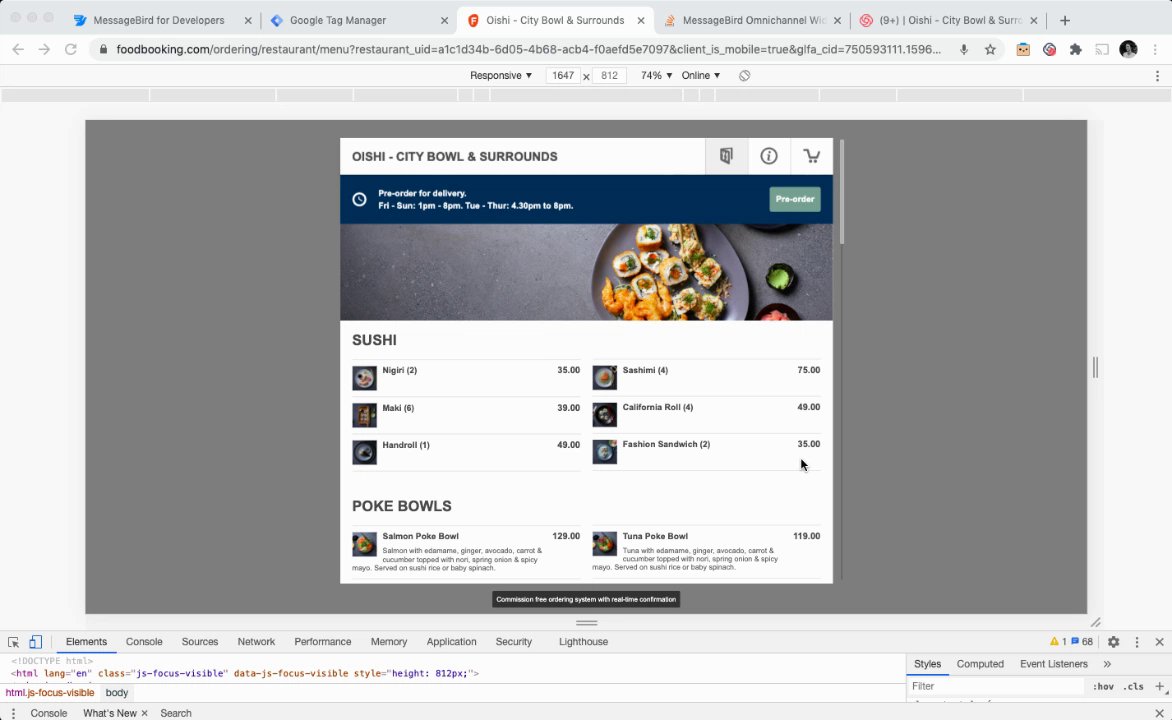Click the cast media icon
The image size is (1172, 720).
(x=1102, y=49)
